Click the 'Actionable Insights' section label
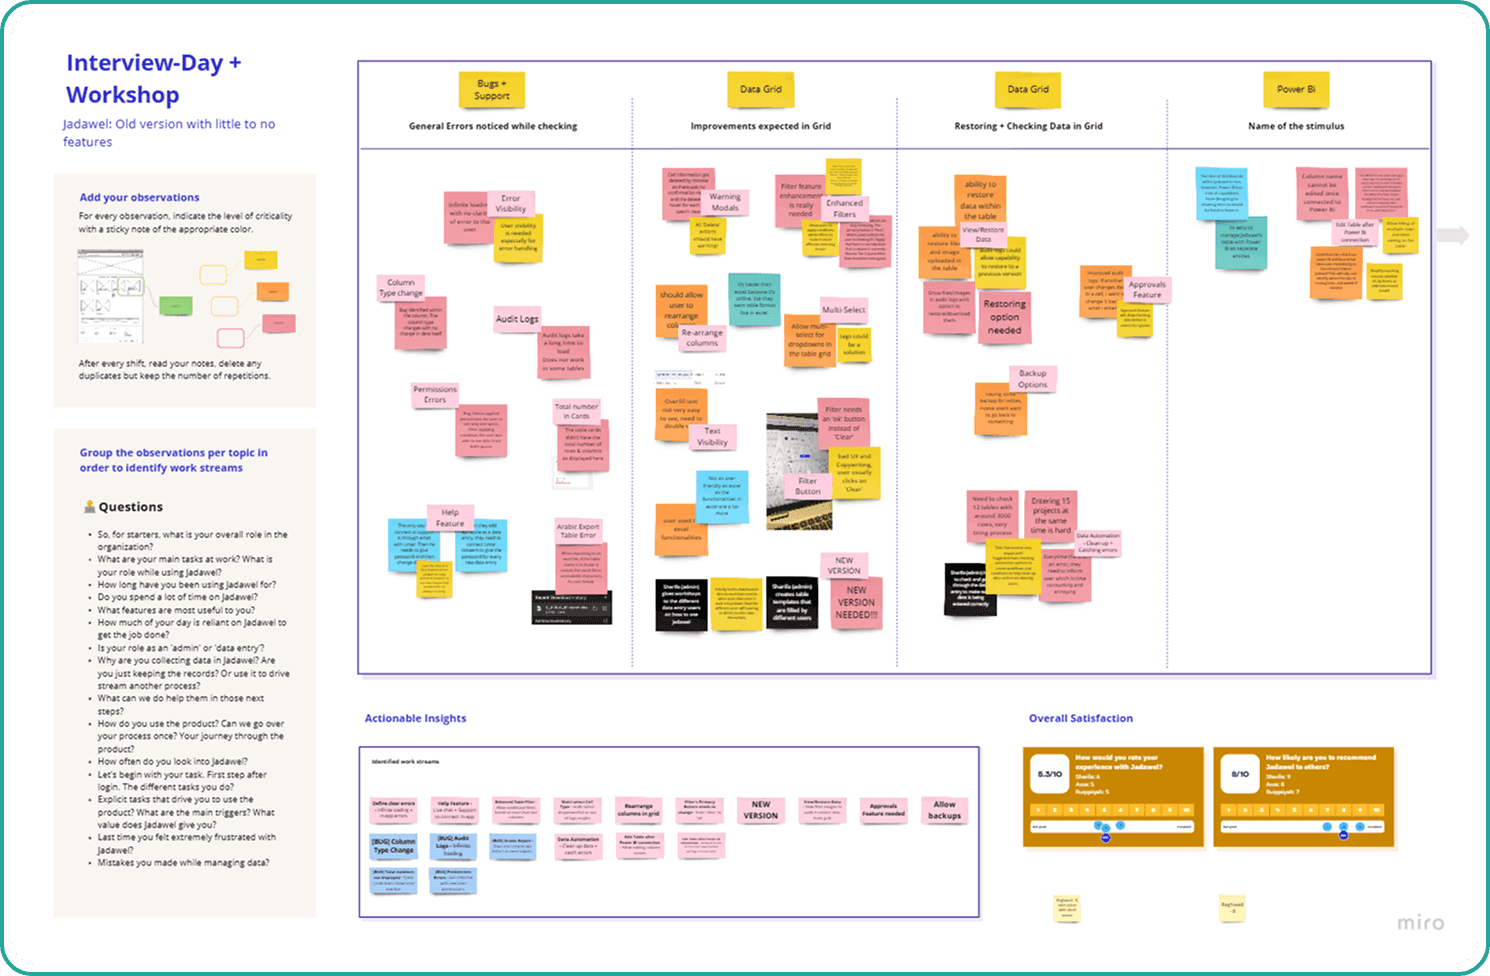Viewport: 1490px width, 976px height. coord(415,718)
